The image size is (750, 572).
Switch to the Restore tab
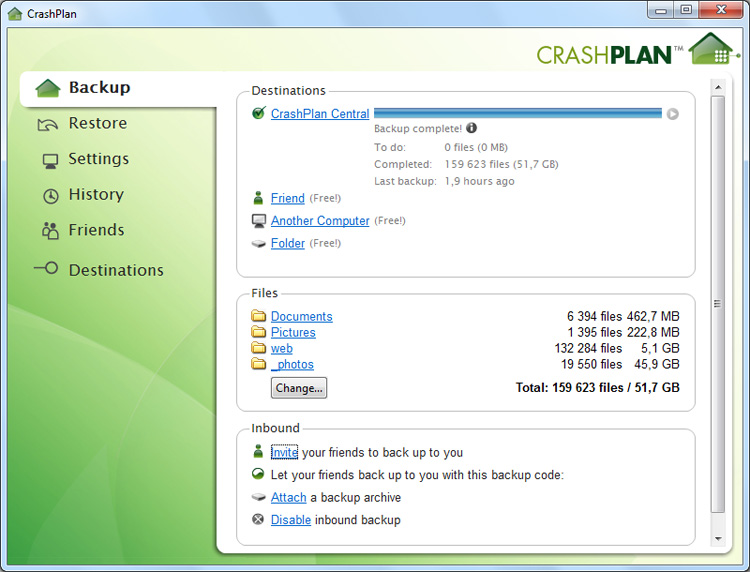click(x=98, y=123)
